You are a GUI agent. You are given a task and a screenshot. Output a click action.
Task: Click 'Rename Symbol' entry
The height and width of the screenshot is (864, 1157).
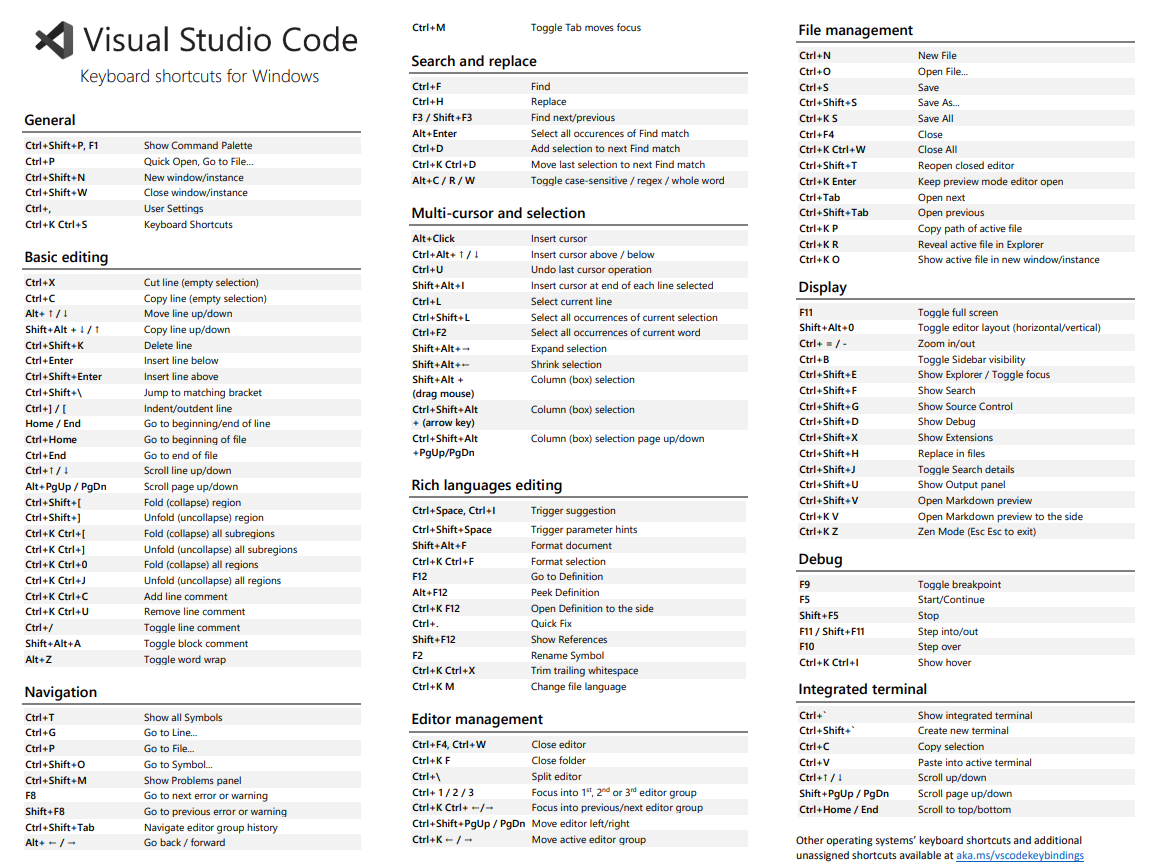(x=567, y=655)
